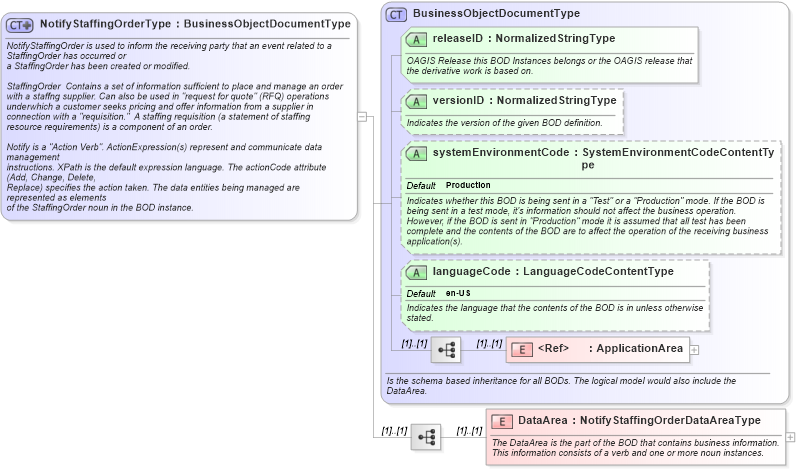Image resolution: width=796 pixels, height=469 pixels.
Task: Expand the DataArea element
Action: coord(790,437)
